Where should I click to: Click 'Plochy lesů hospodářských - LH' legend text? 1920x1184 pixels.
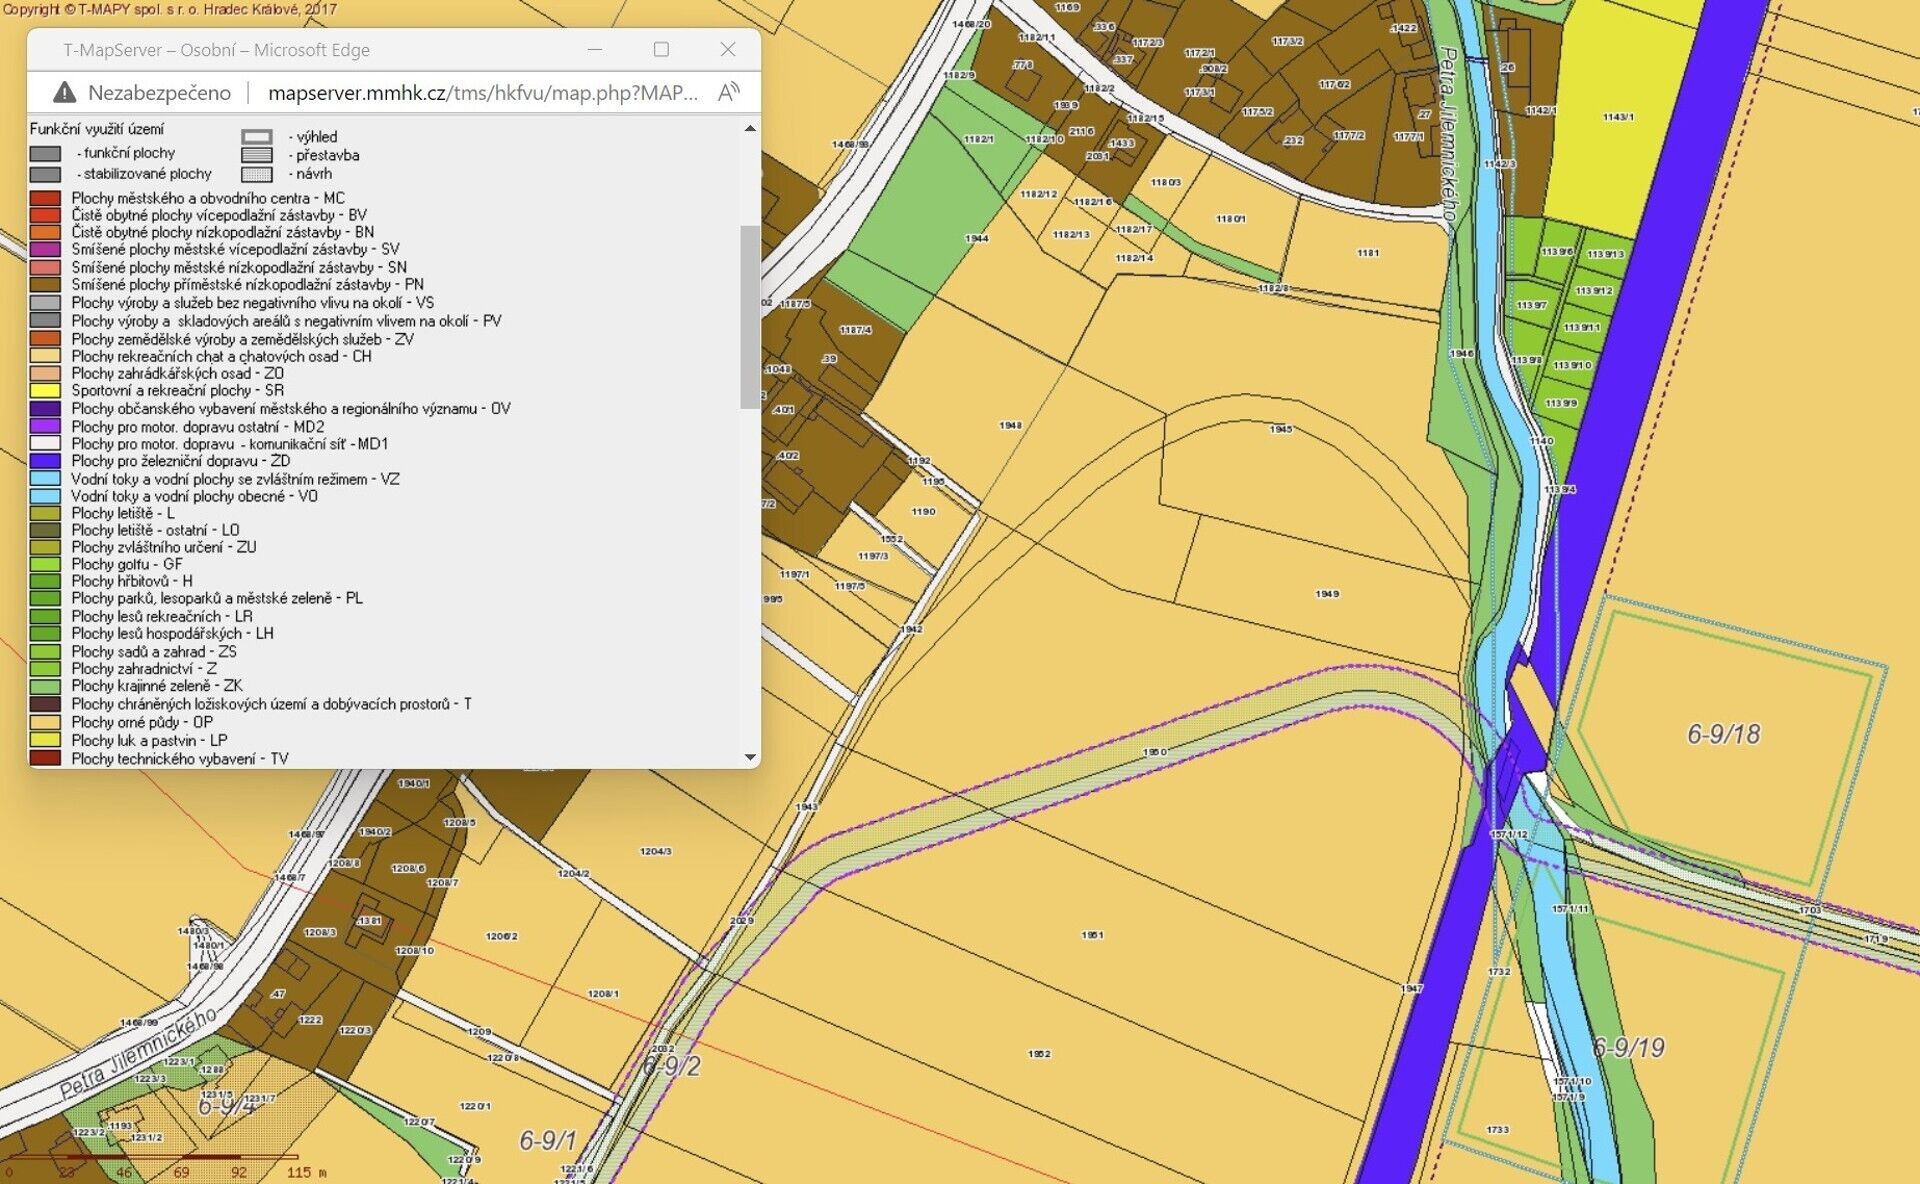(x=172, y=633)
